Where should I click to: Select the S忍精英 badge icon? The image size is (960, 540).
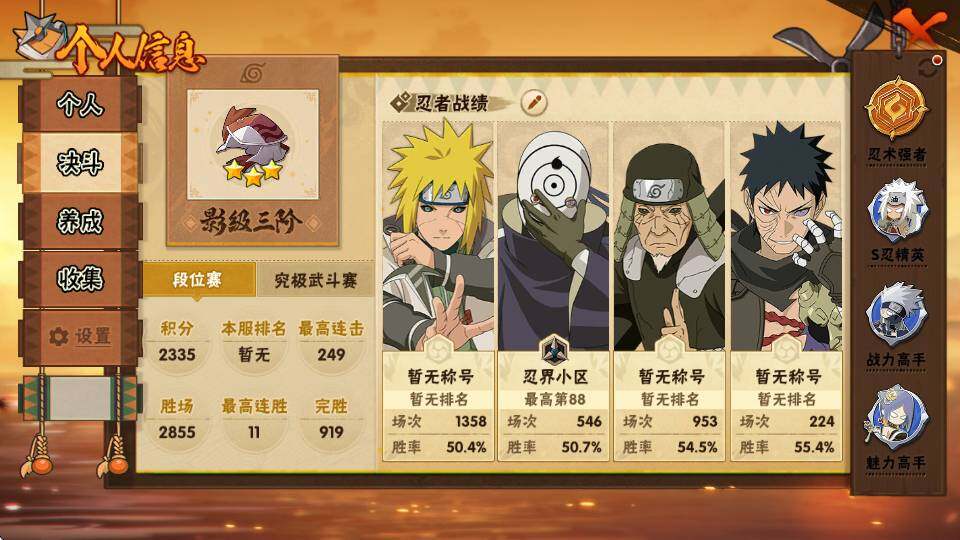point(897,210)
